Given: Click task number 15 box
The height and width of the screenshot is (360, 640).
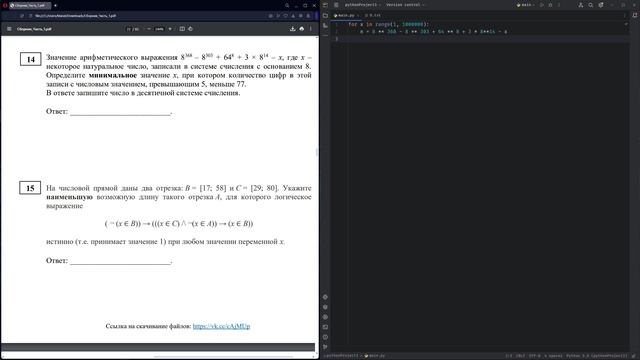Looking at the screenshot, I should pyautogui.click(x=30, y=188).
